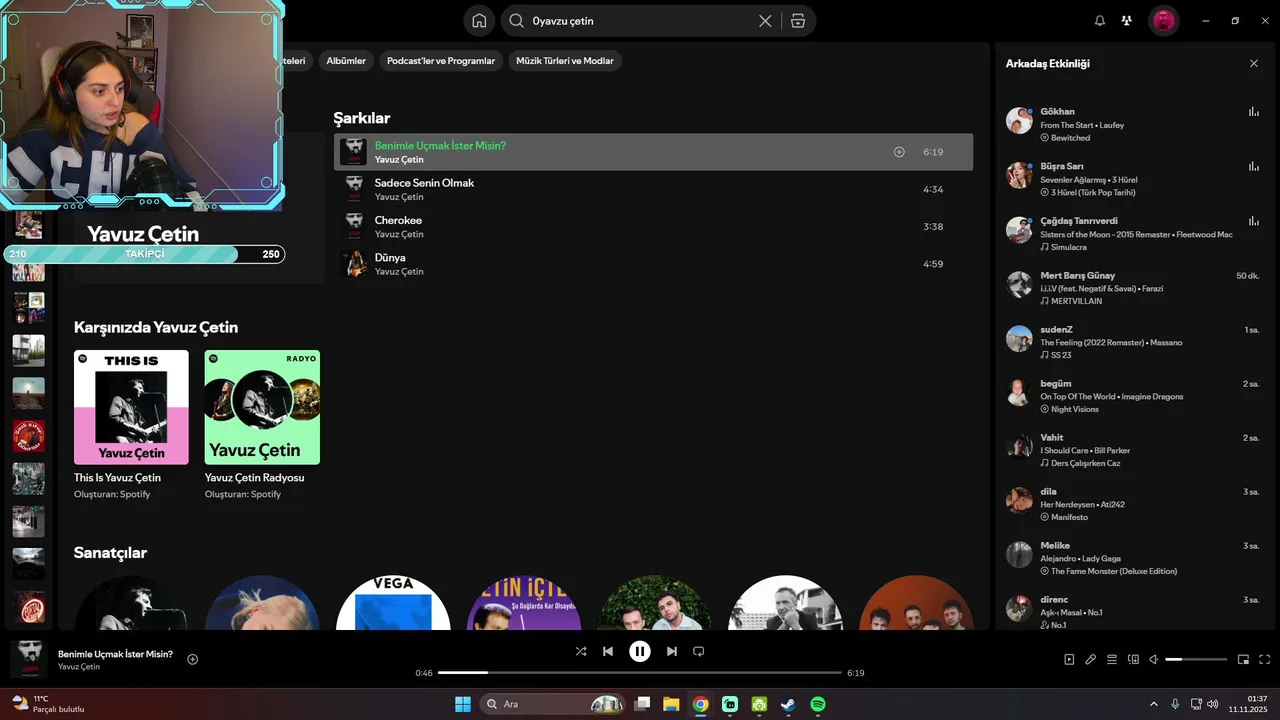Toggle repeat mode

point(699,651)
